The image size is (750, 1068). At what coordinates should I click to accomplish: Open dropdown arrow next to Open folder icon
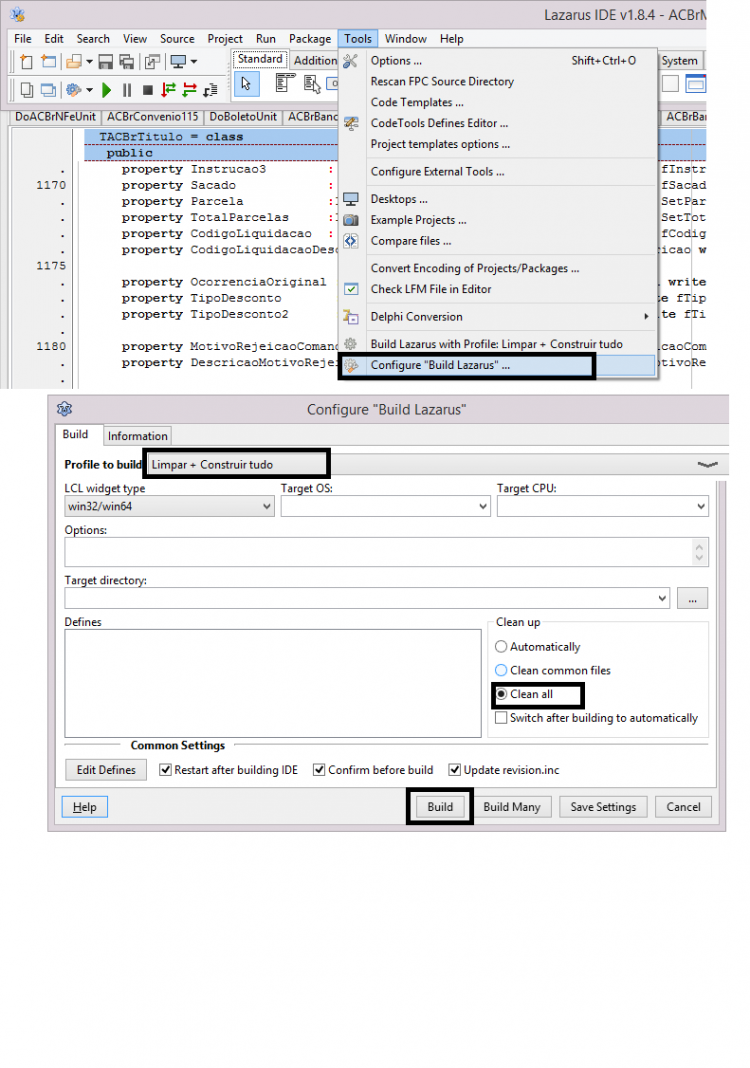[x=89, y=62]
